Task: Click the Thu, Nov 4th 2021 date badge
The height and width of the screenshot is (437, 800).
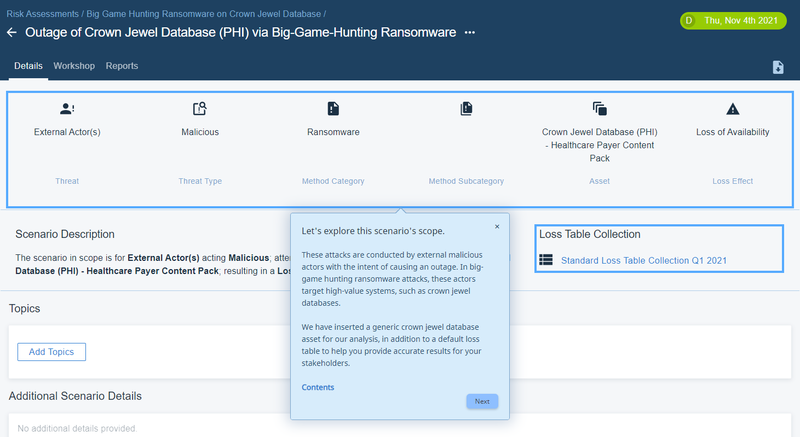Action: pos(734,19)
